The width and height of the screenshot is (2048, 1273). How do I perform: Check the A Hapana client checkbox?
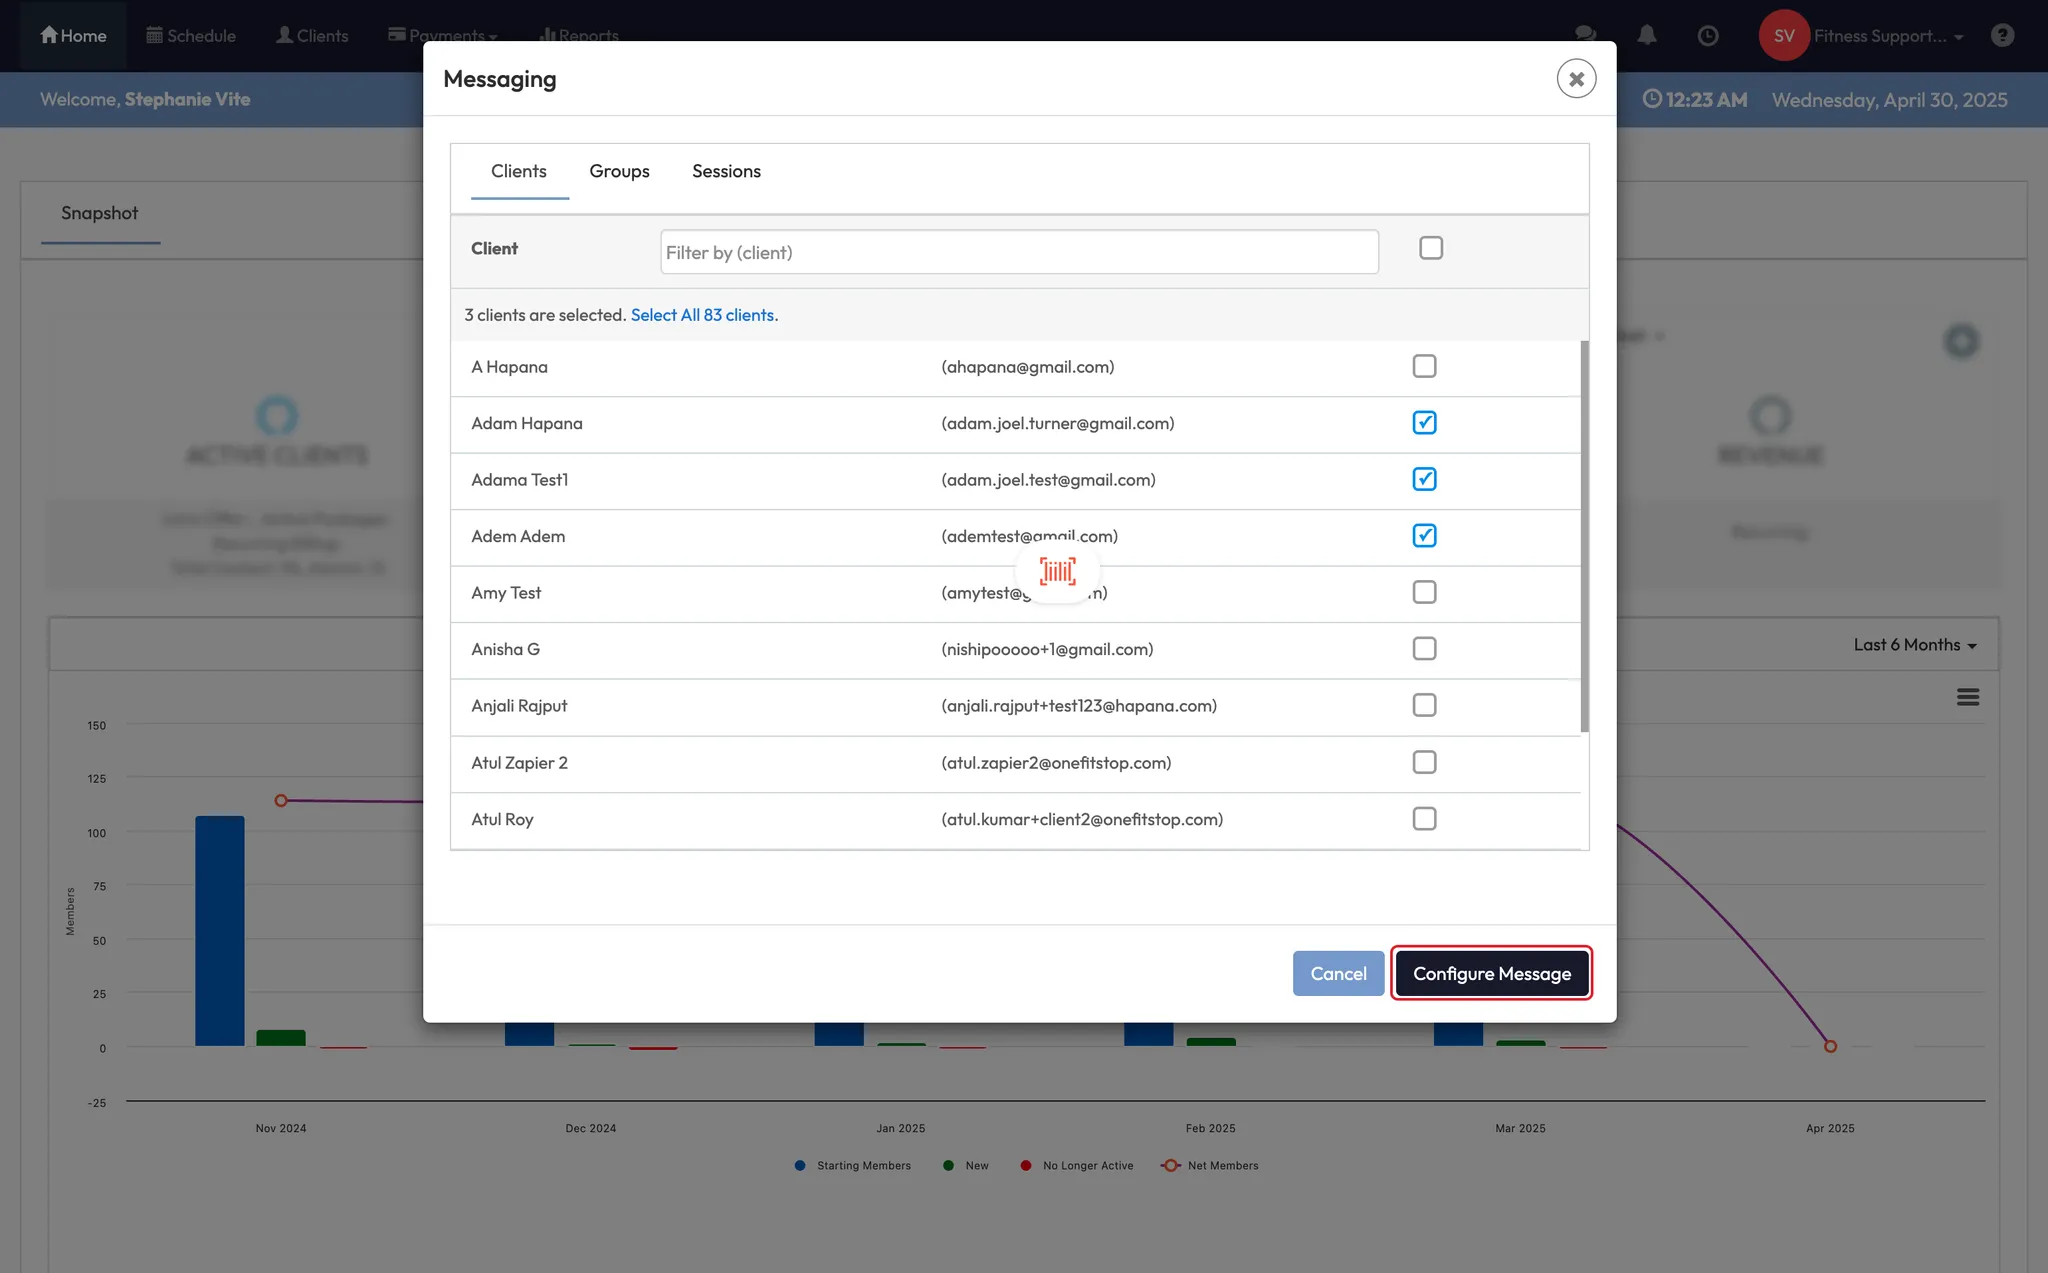tap(1424, 366)
